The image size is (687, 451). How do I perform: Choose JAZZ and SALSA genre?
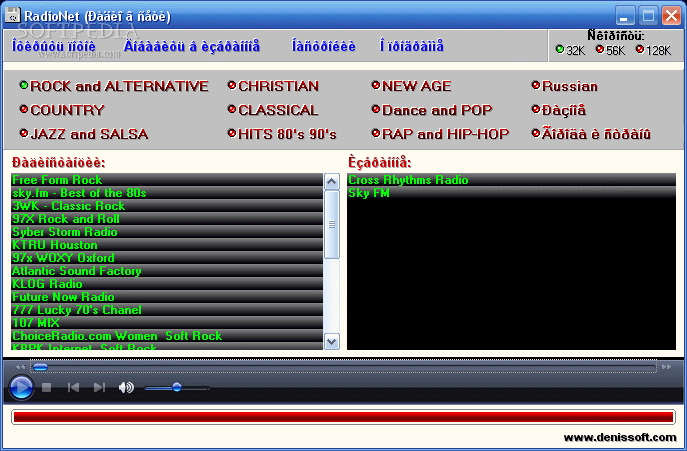(84, 134)
